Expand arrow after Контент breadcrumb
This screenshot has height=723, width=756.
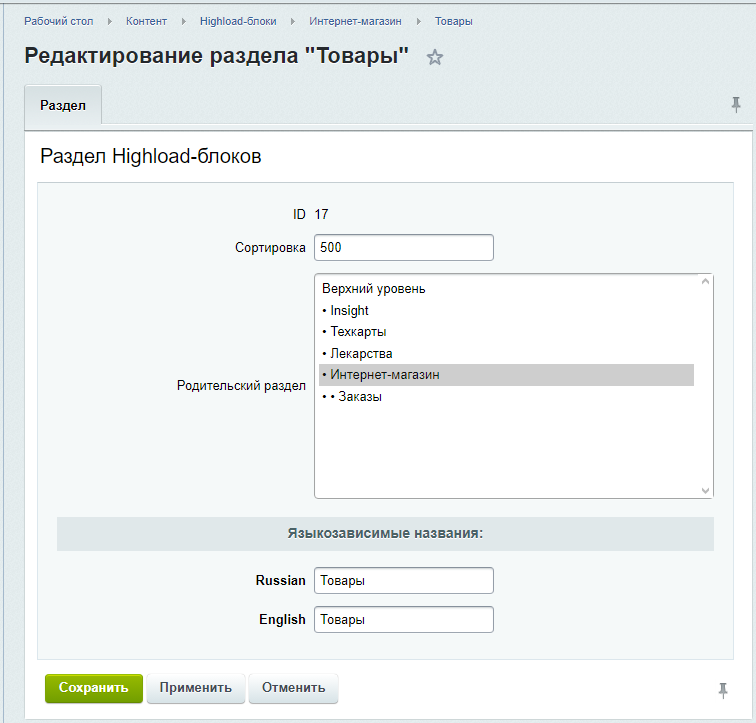click(183, 22)
